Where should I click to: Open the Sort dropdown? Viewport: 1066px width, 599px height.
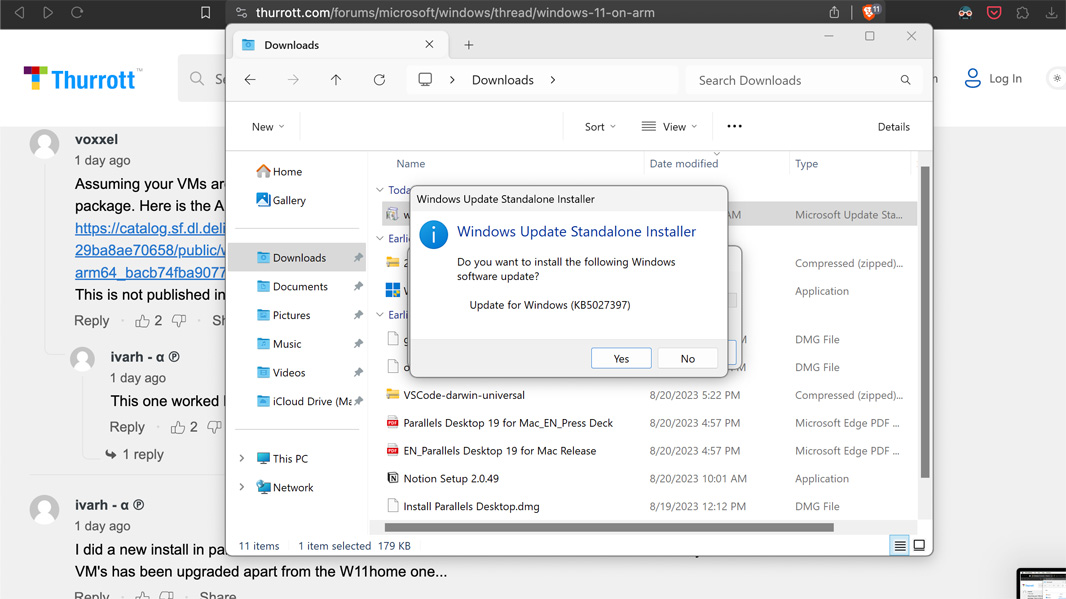tap(596, 126)
